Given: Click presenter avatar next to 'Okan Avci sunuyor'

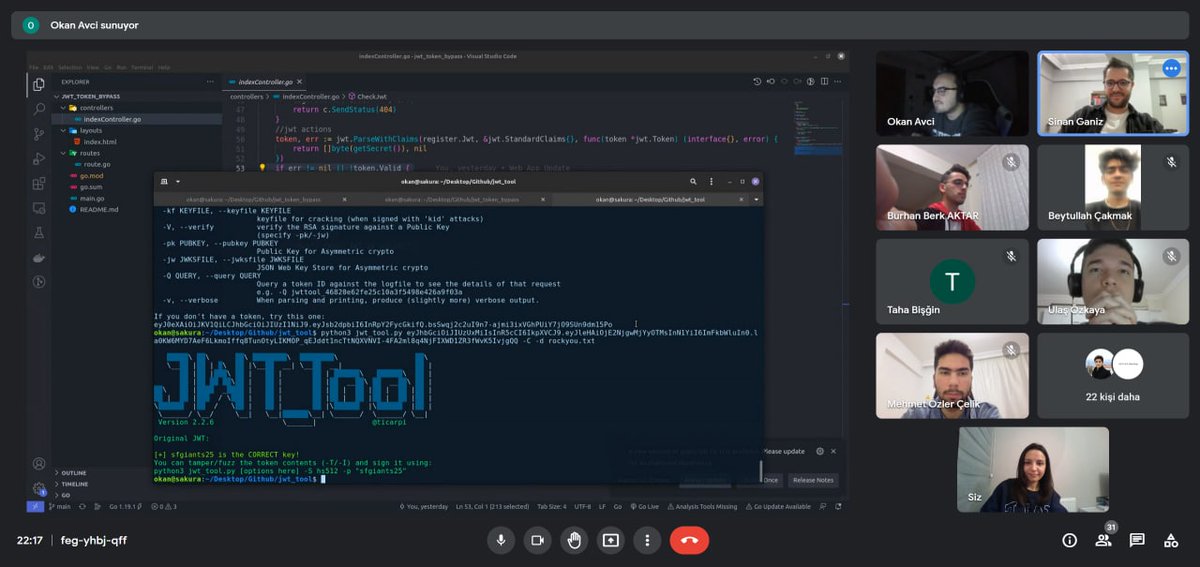Looking at the screenshot, I should 31,25.
